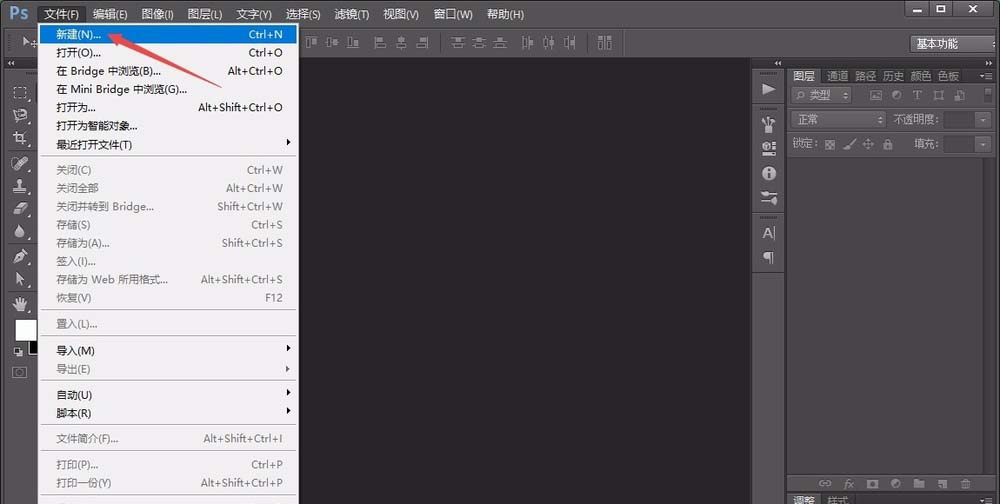The height and width of the screenshot is (504, 1000).
Task: Select the Blur drop tool
Action: [20, 231]
